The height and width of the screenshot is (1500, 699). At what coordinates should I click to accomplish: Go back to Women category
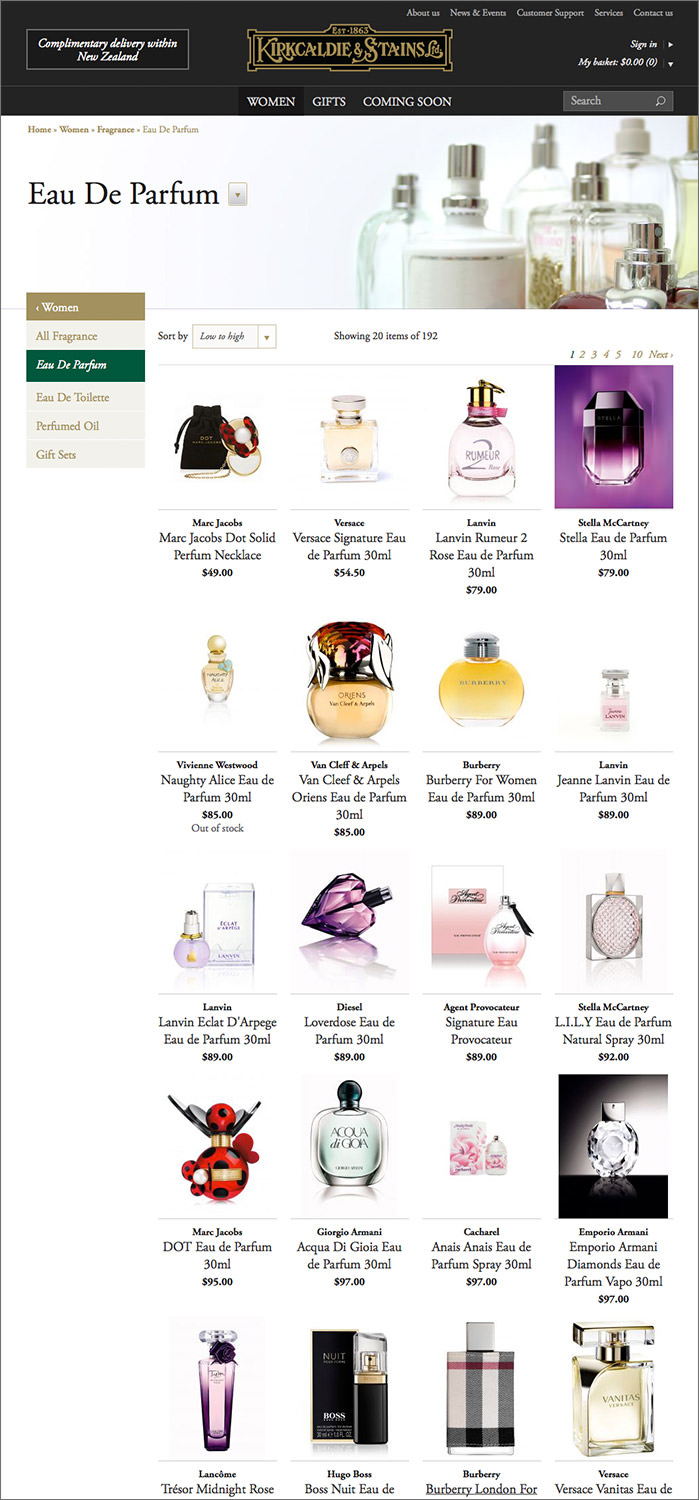[x=86, y=307]
